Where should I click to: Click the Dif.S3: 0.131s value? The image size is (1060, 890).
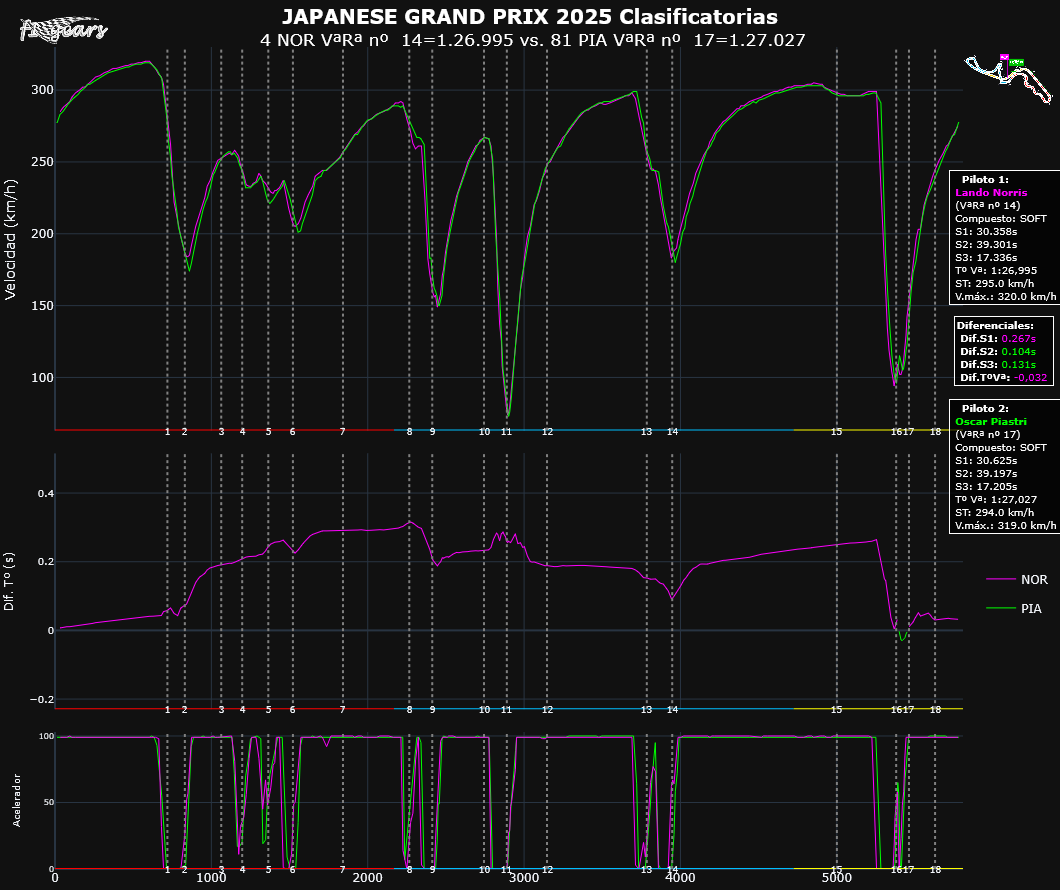pyautogui.click(x=998, y=364)
